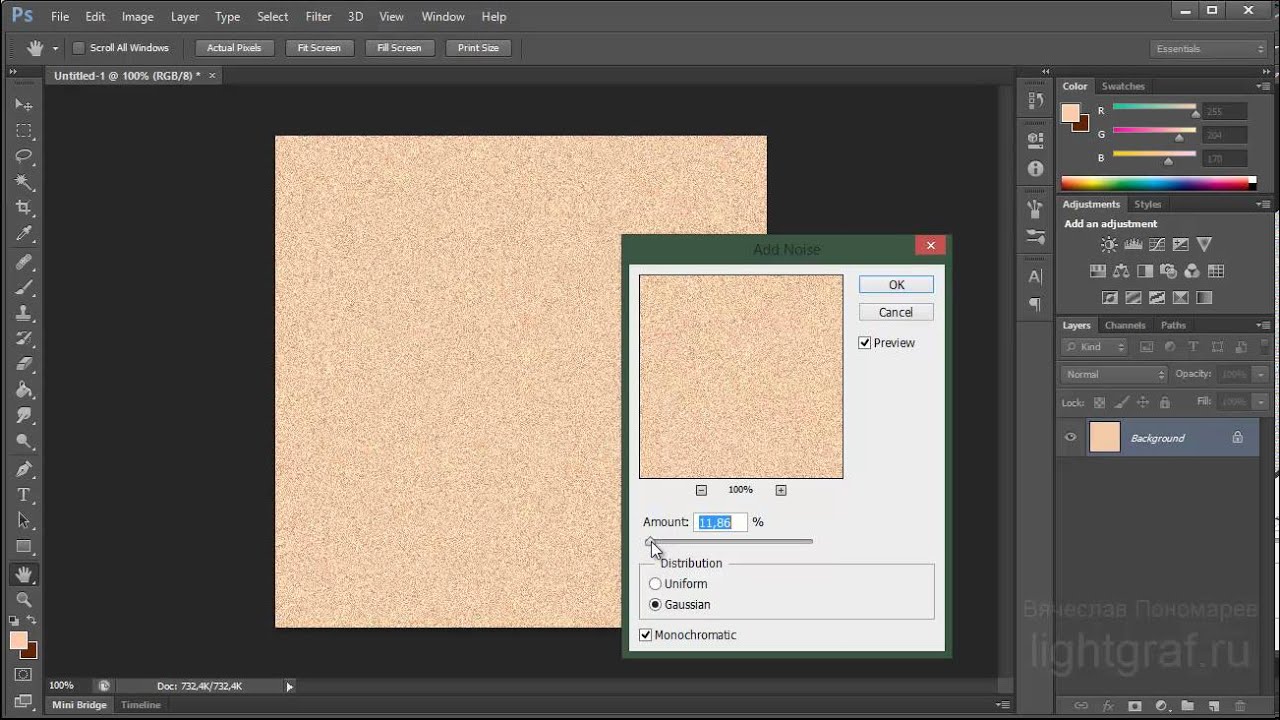
Task: Switch to the Channels tab
Action: (x=1124, y=325)
